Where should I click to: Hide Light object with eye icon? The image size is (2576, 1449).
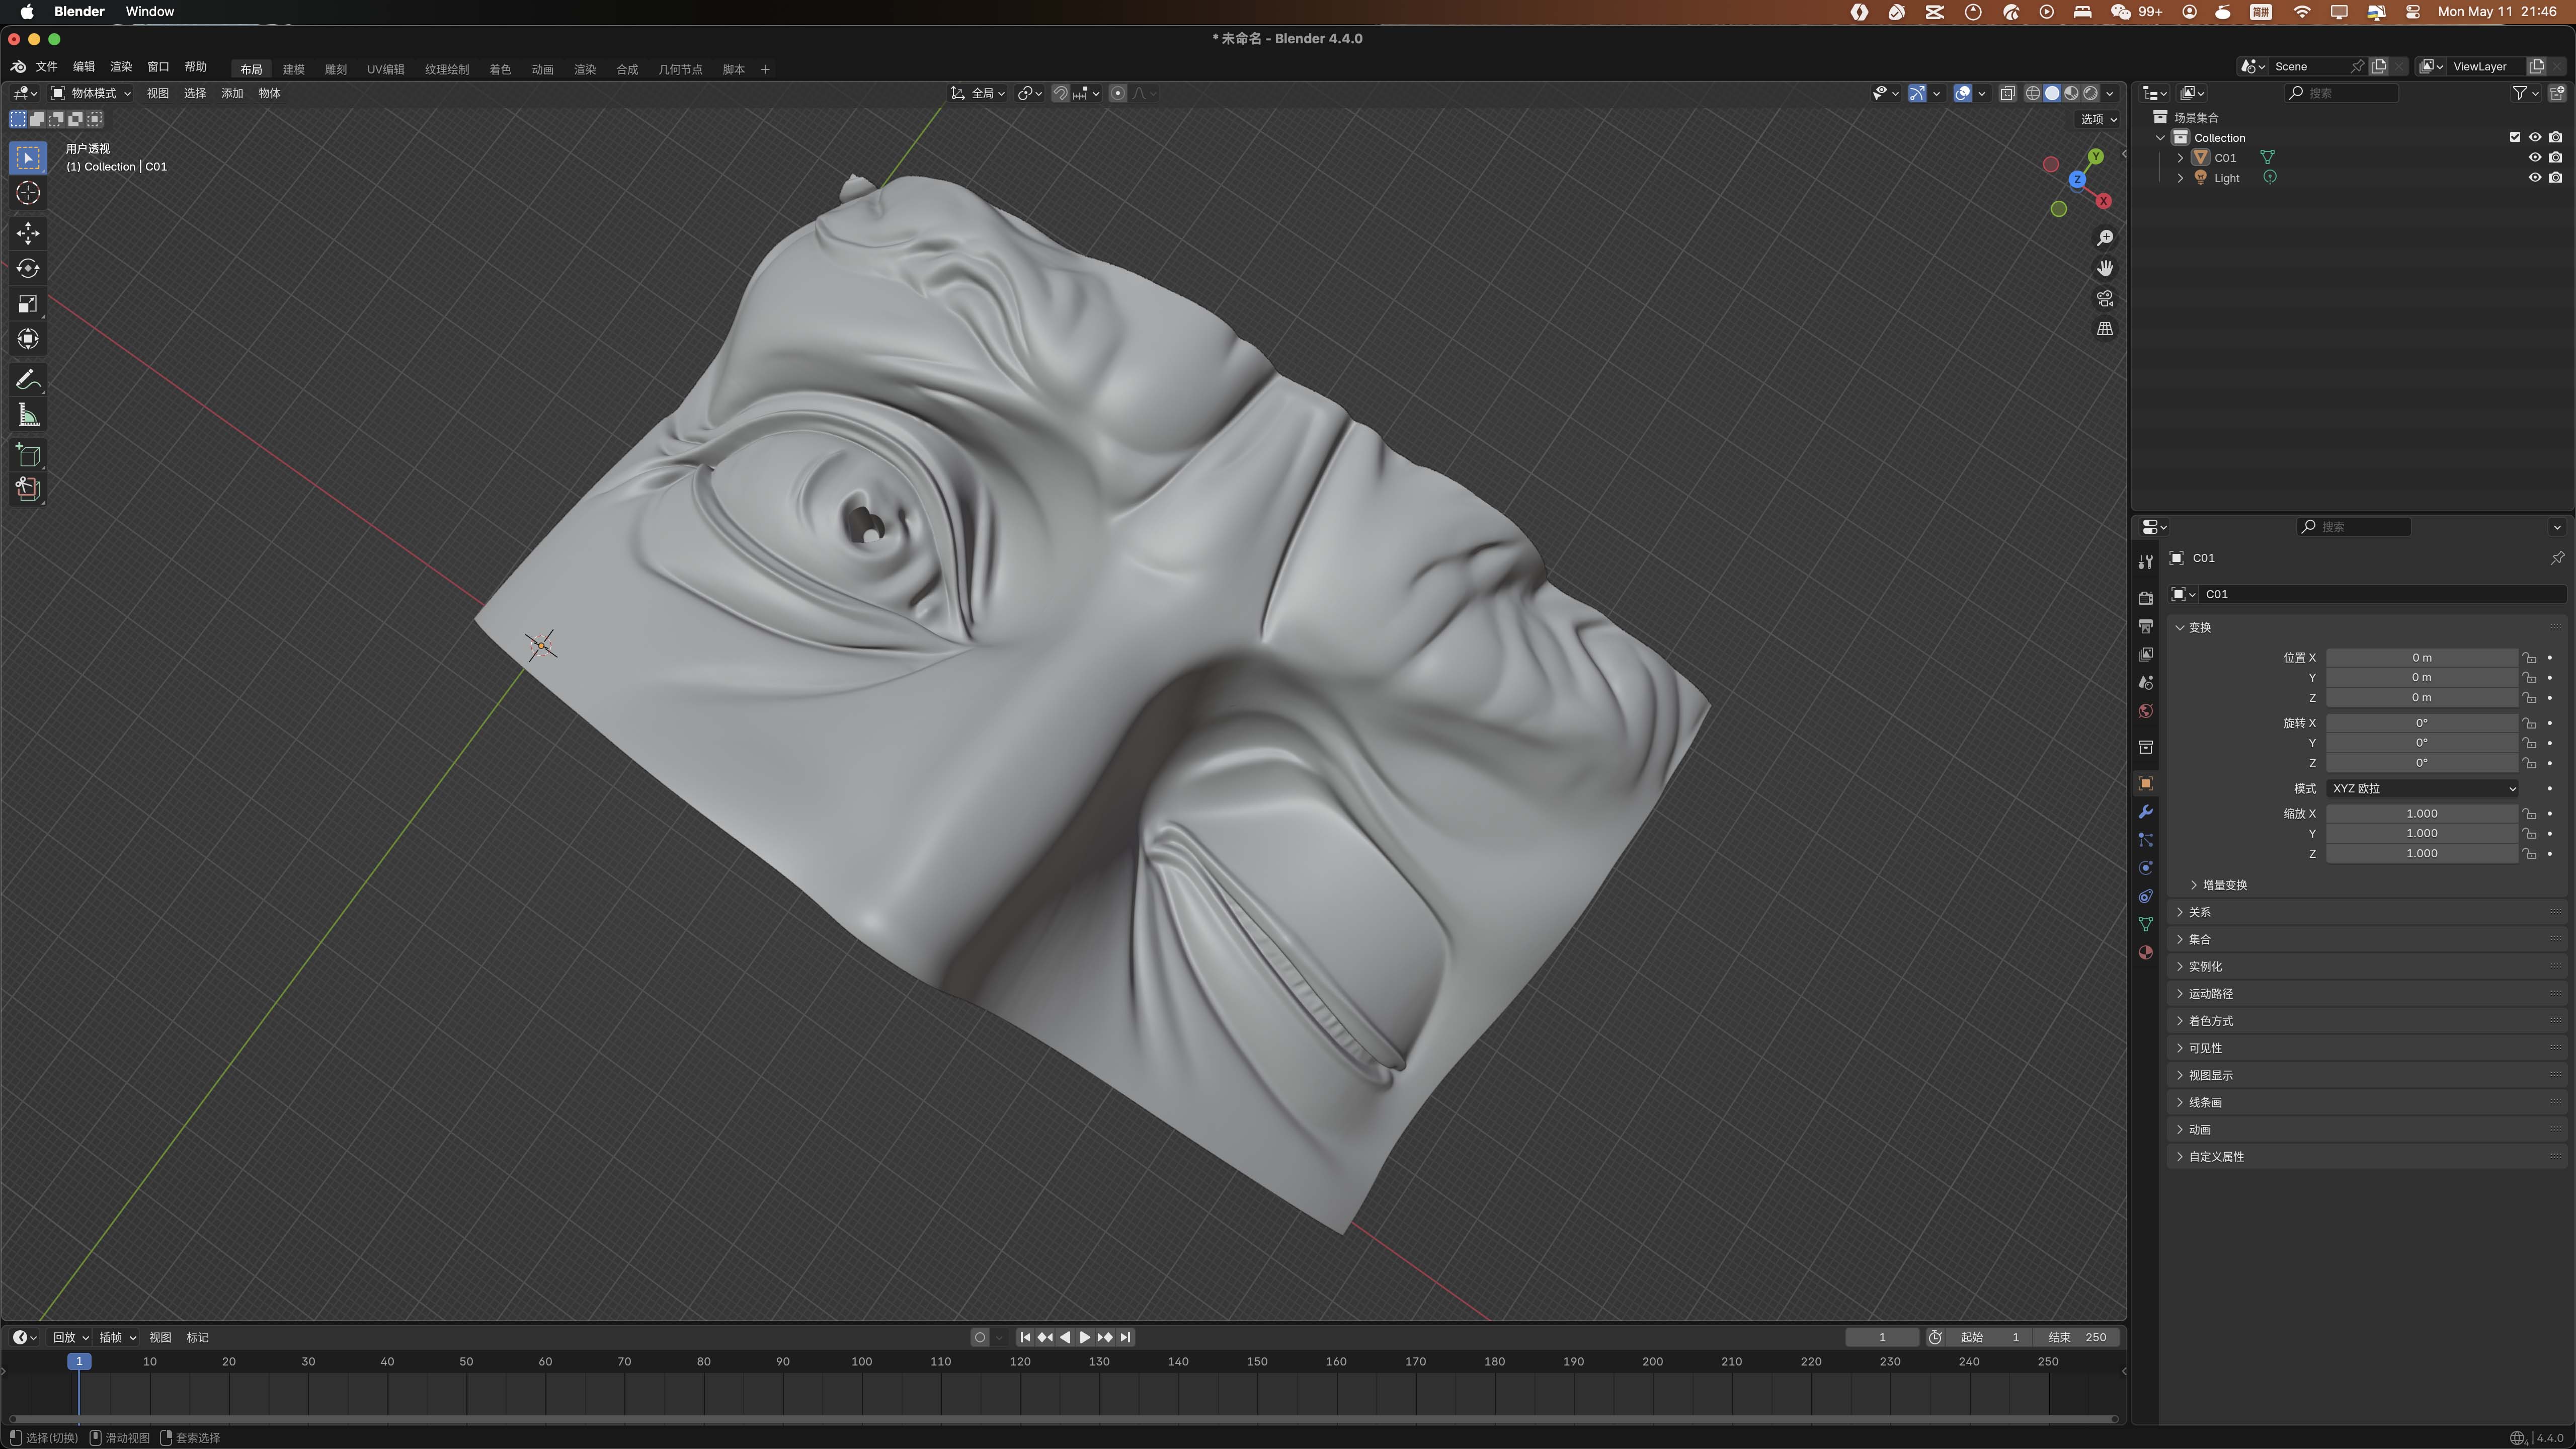(2535, 178)
